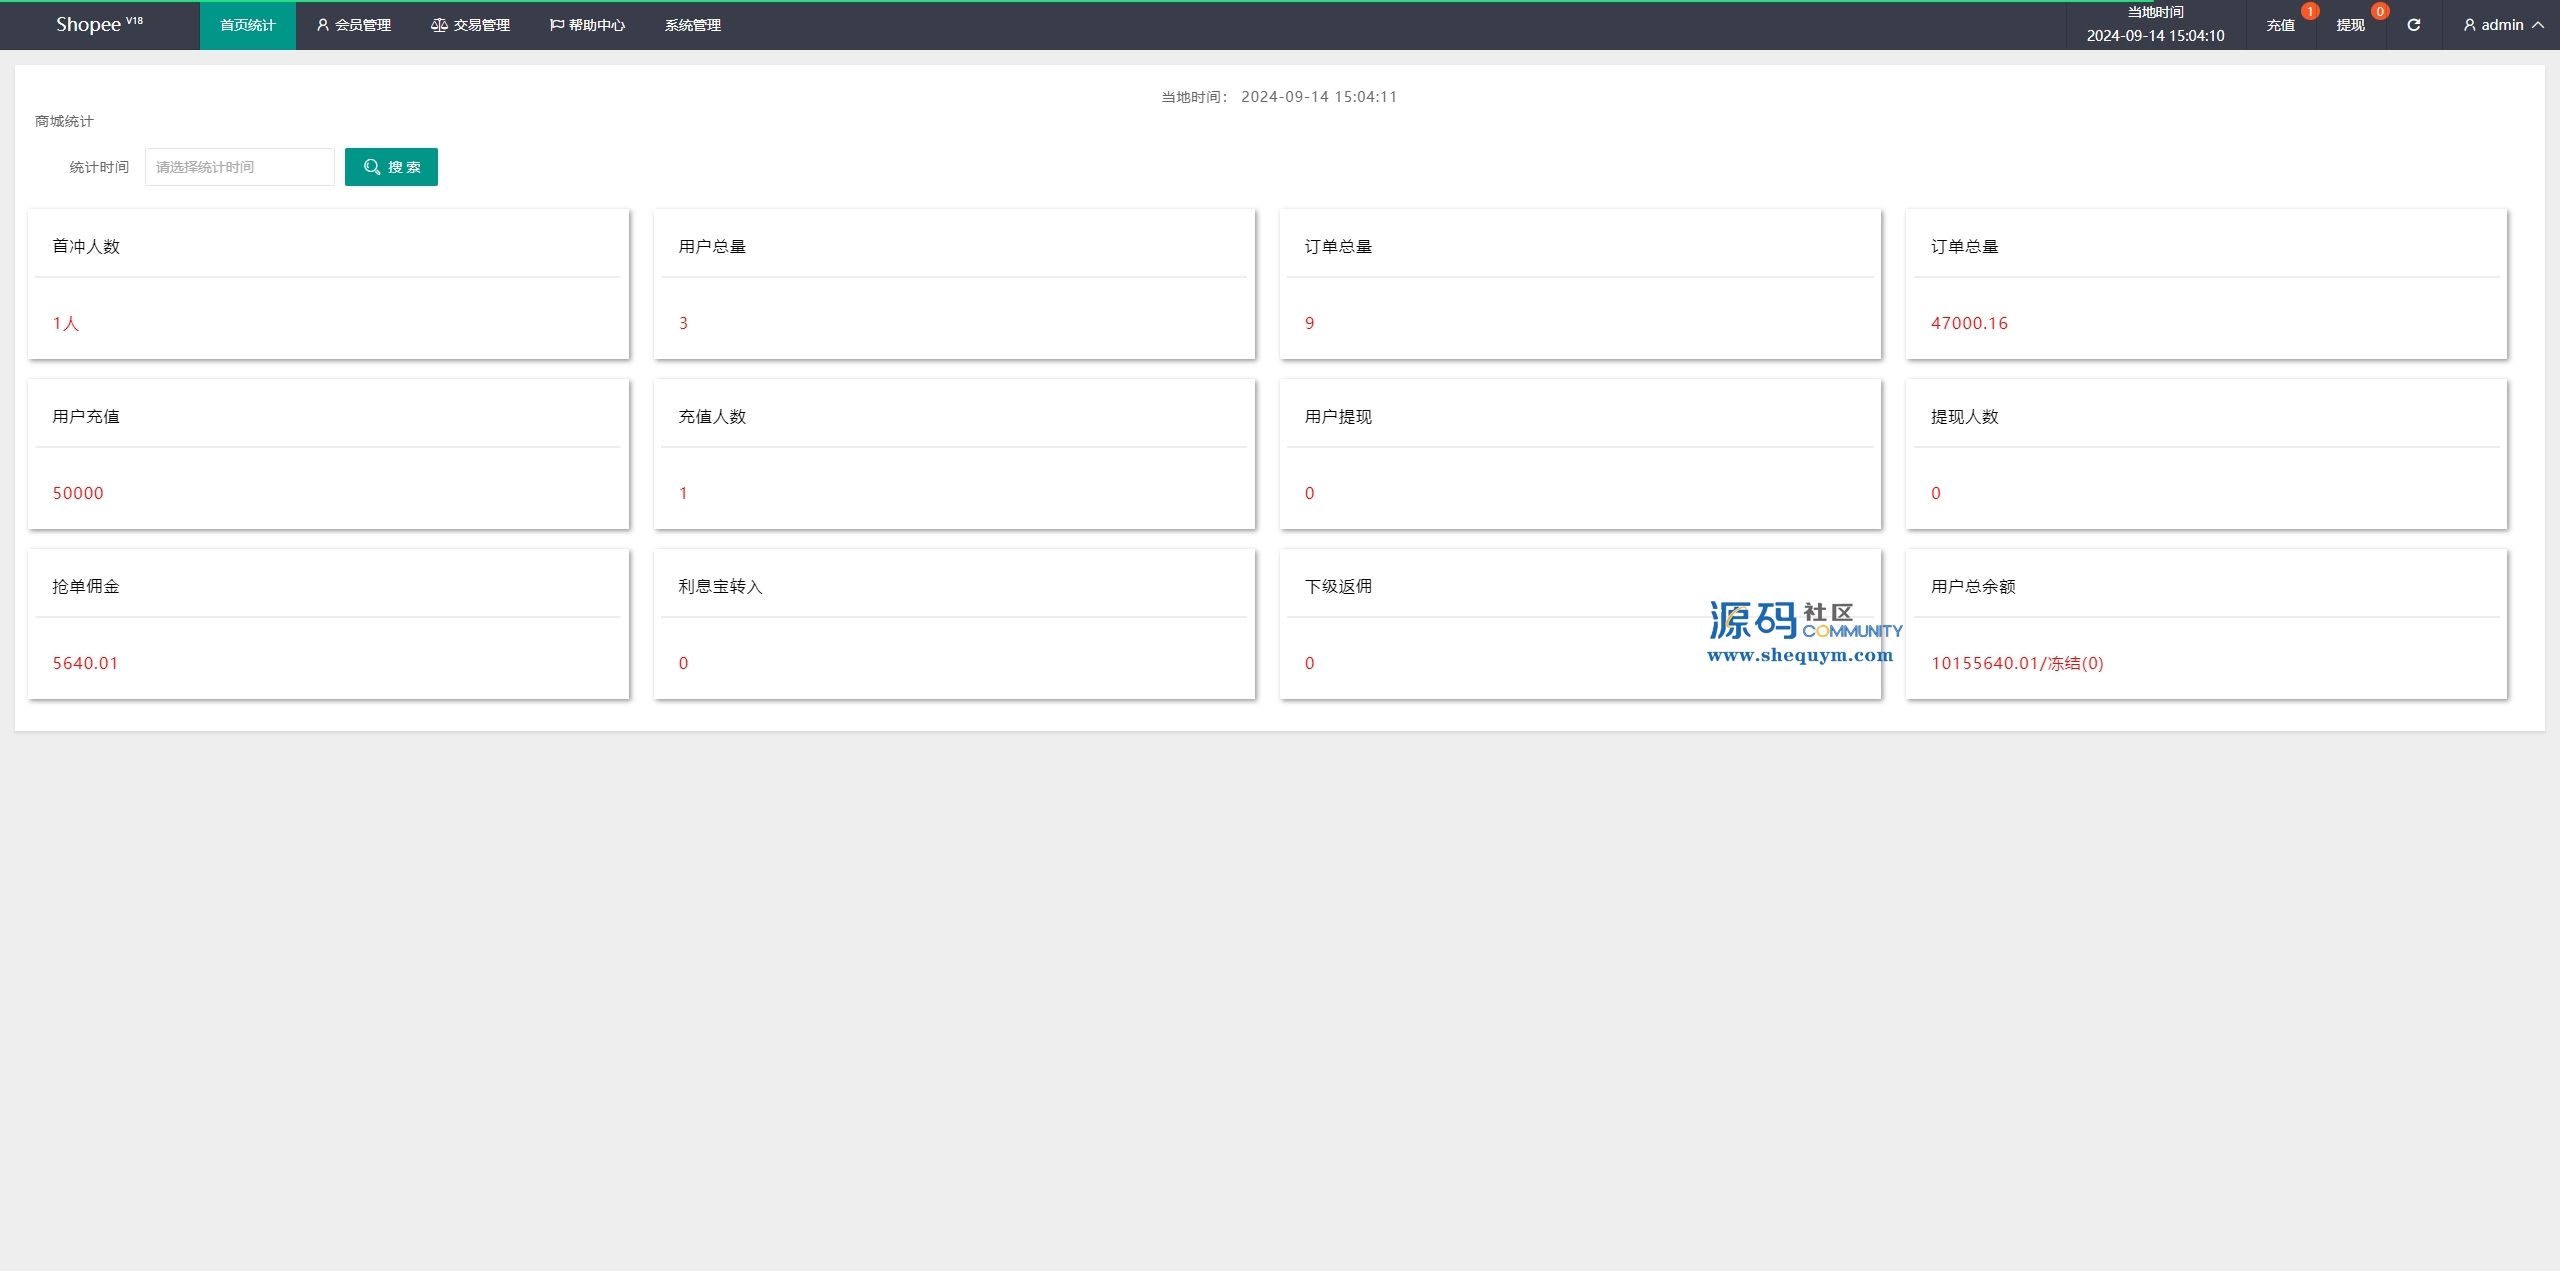Click the 用户总余额 statistics card

click(x=2206, y=624)
